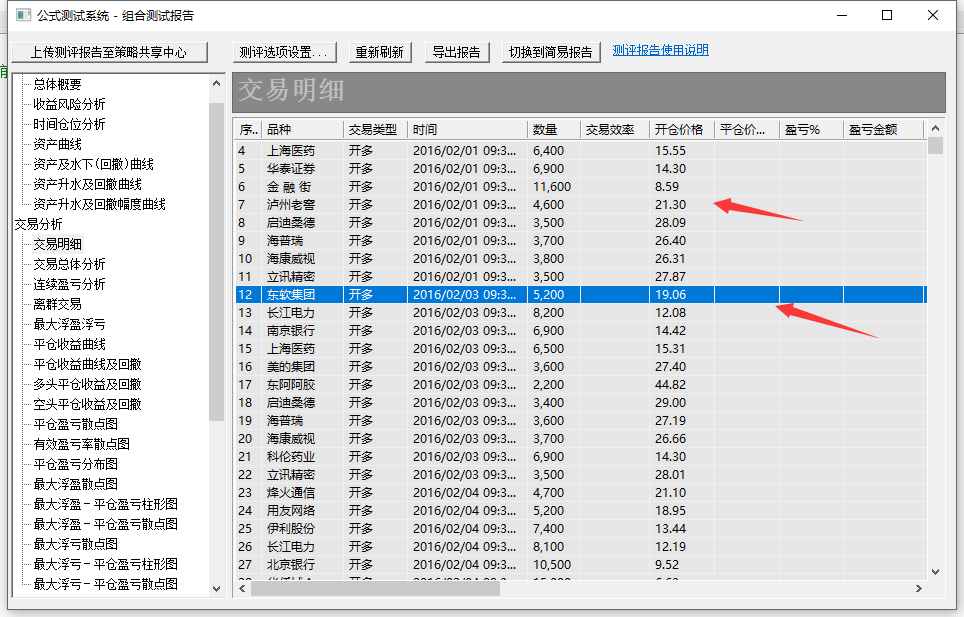Open 最大浮盈浮亏 tree item
This screenshot has height=617, width=964.
[x=69, y=324]
